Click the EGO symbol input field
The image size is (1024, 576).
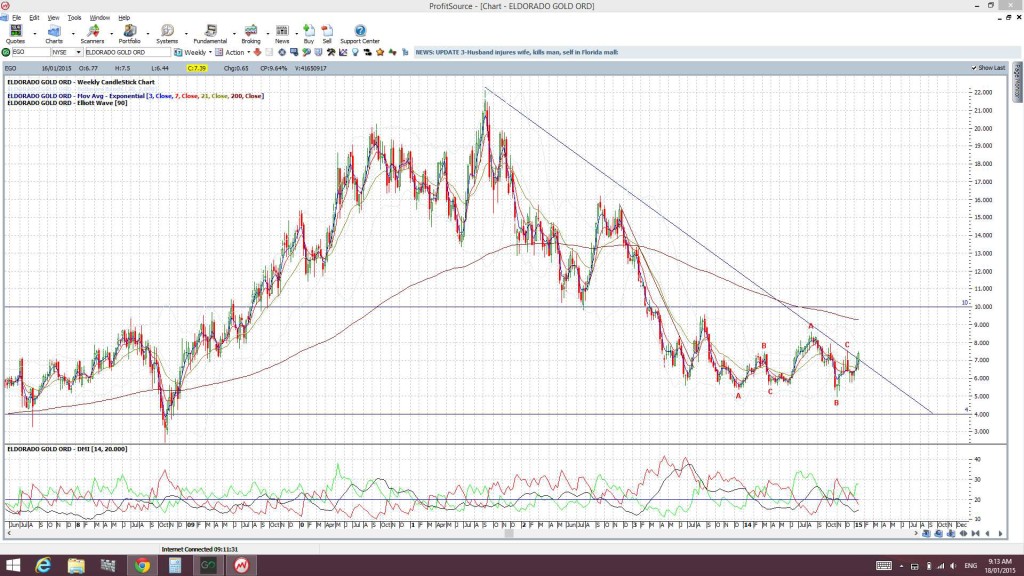30,52
